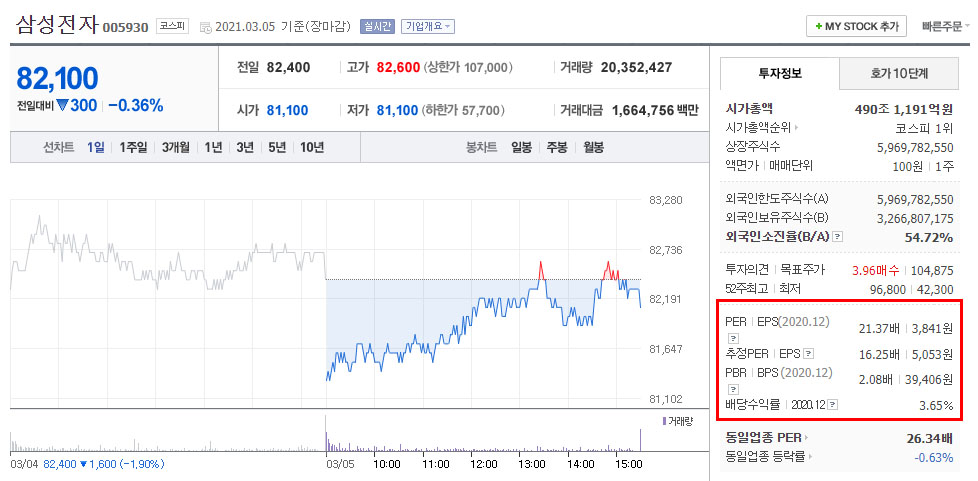Click the 03/04 summary 82,400 ▼1,600 text

(102, 464)
